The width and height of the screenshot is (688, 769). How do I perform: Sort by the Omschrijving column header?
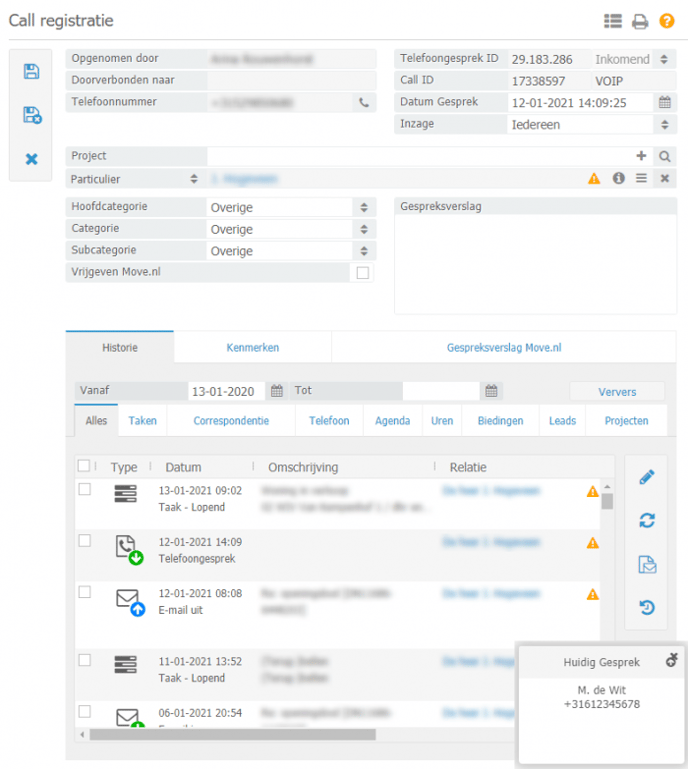point(303,467)
